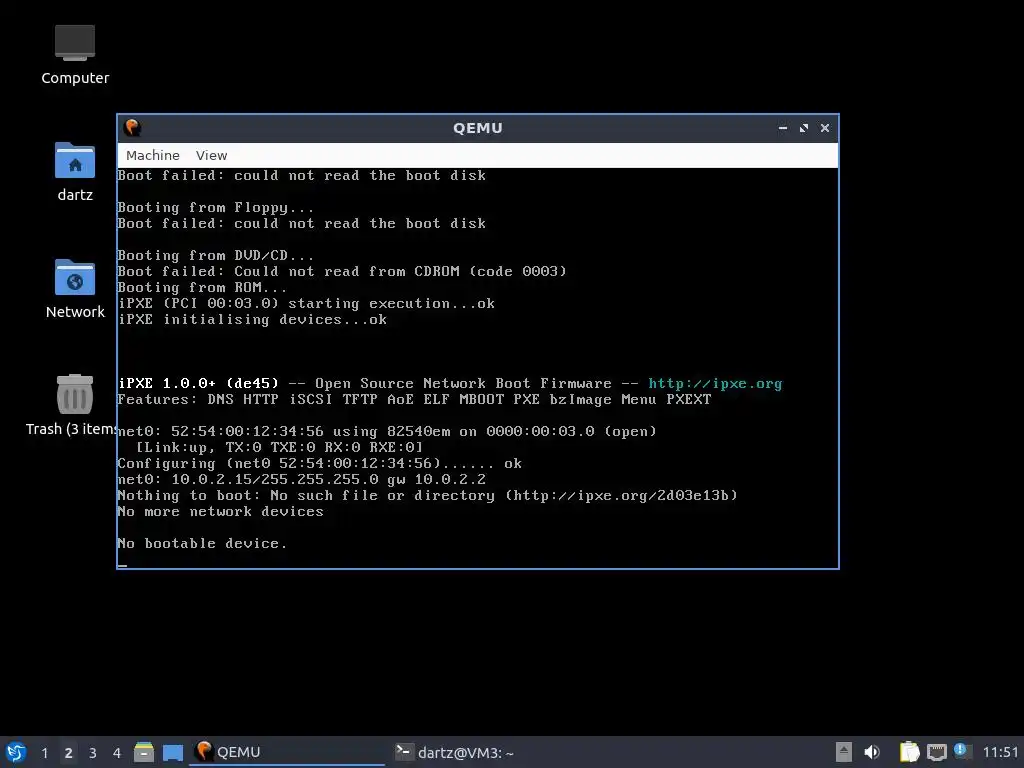Click the '[Link:up, TX:0 TXE:0' status line
This screenshot has width=1024, height=768.
tap(279, 447)
